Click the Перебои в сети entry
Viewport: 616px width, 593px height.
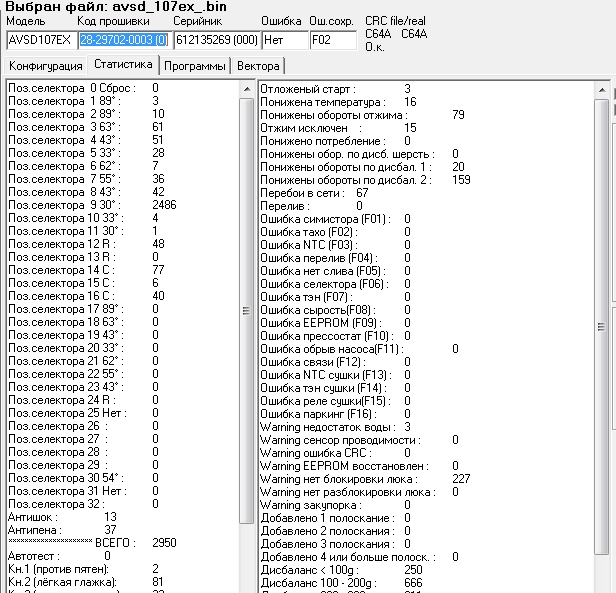(x=314, y=192)
